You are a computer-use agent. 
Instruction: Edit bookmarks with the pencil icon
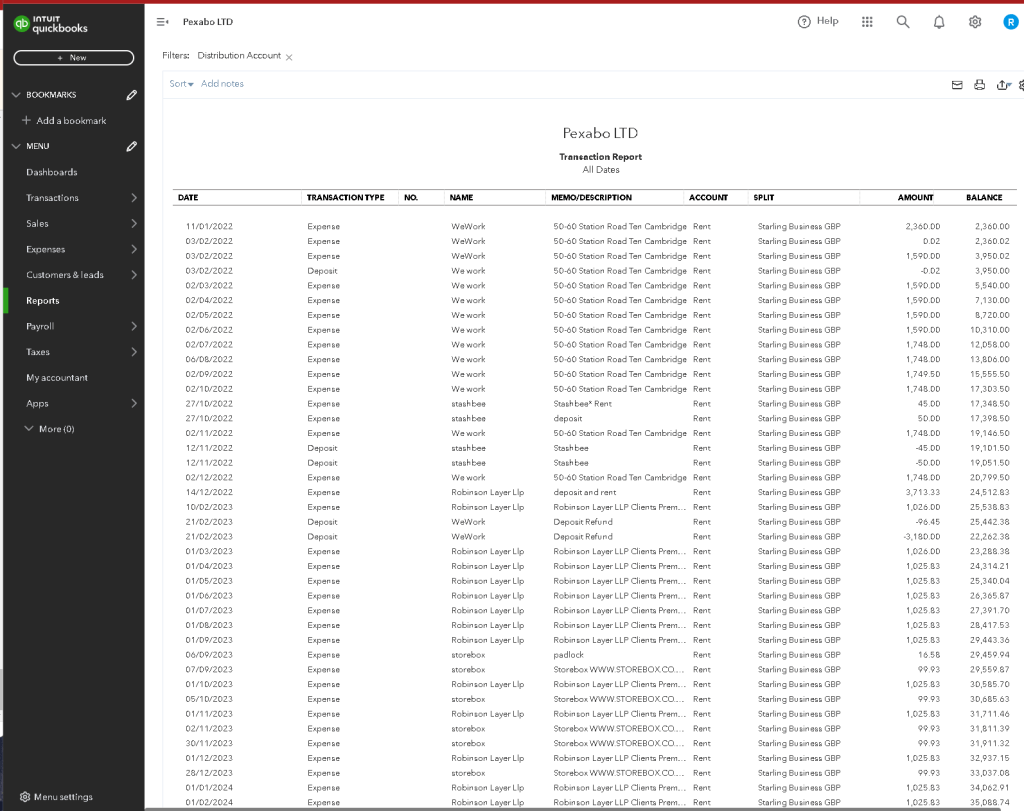[131, 95]
